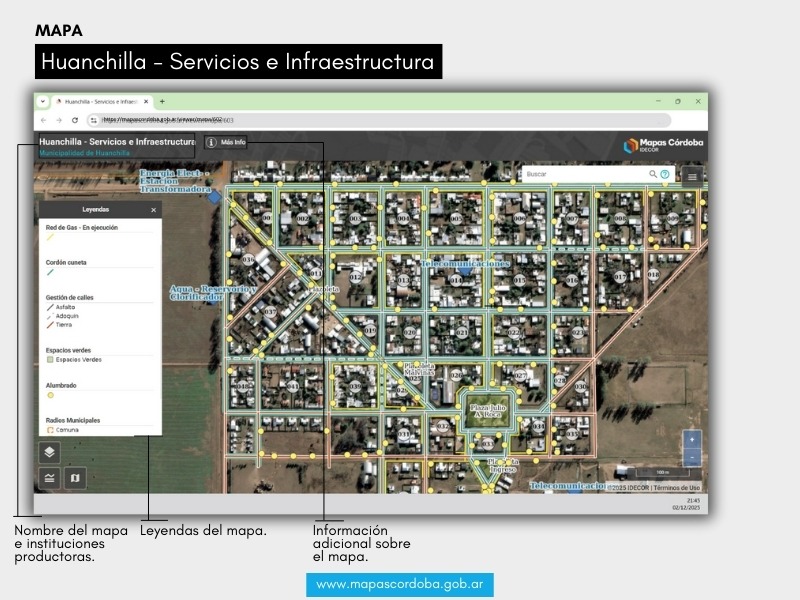Viewport: 800px width, 600px height.
Task: Open a new browser tab
Action: [x=162, y=101]
